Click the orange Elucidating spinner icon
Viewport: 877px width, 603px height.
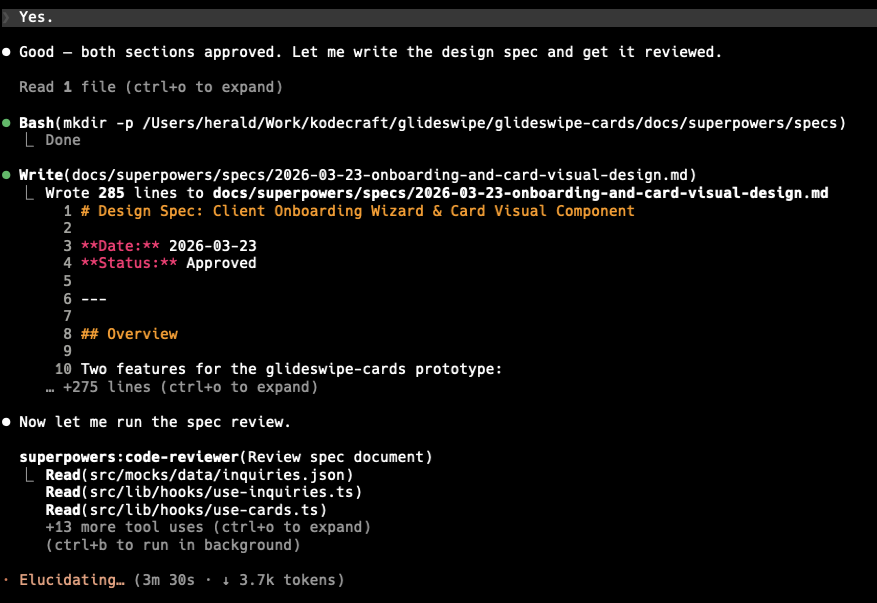[x=6, y=580]
